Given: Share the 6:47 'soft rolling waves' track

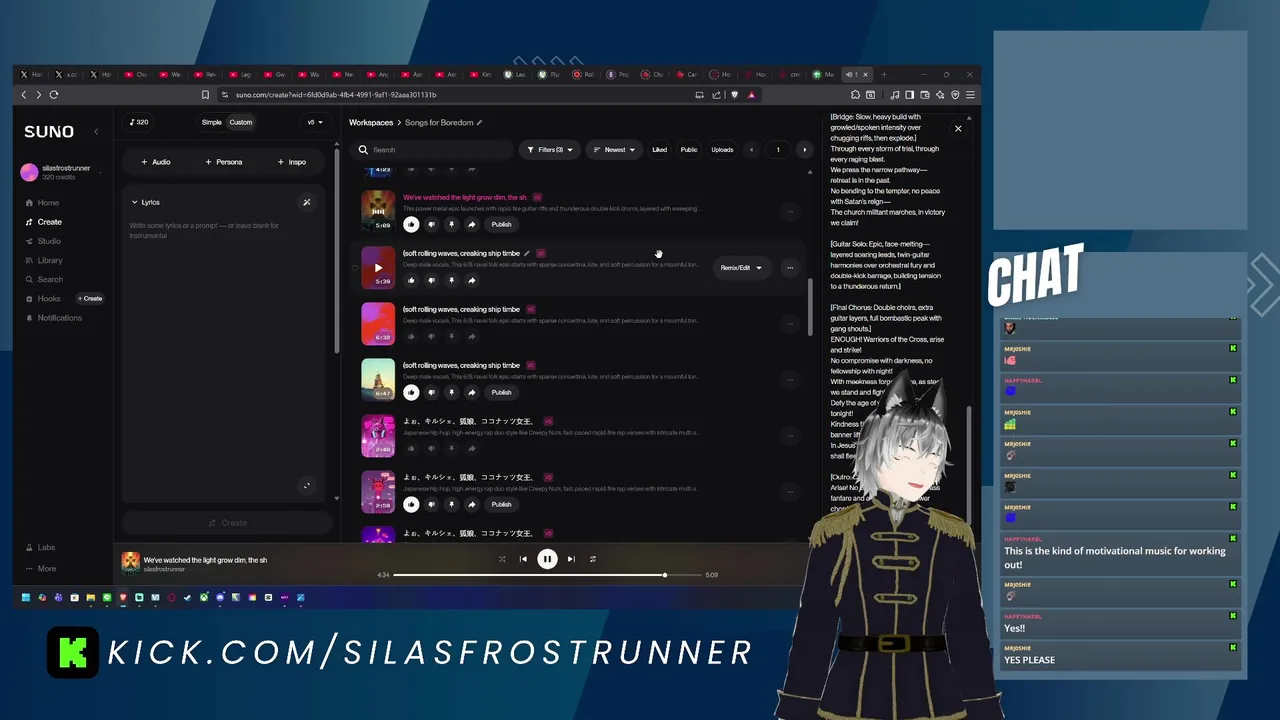Looking at the screenshot, I should (x=471, y=392).
